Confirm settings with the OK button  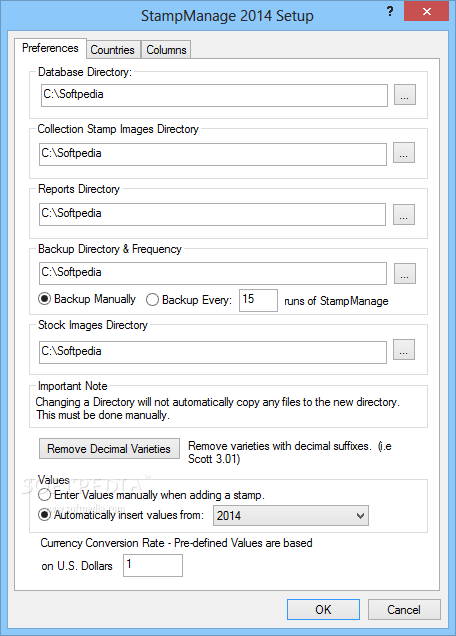click(x=323, y=610)
